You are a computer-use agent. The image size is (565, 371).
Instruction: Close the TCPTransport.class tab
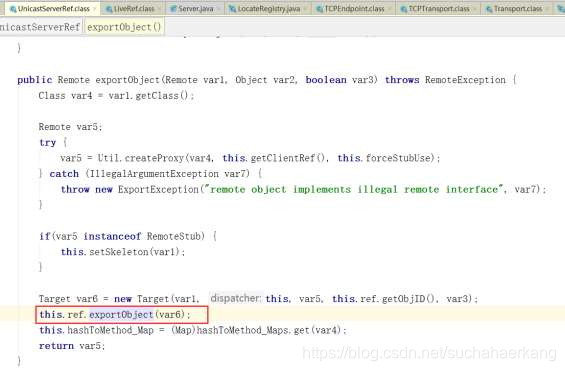[475, 9]
